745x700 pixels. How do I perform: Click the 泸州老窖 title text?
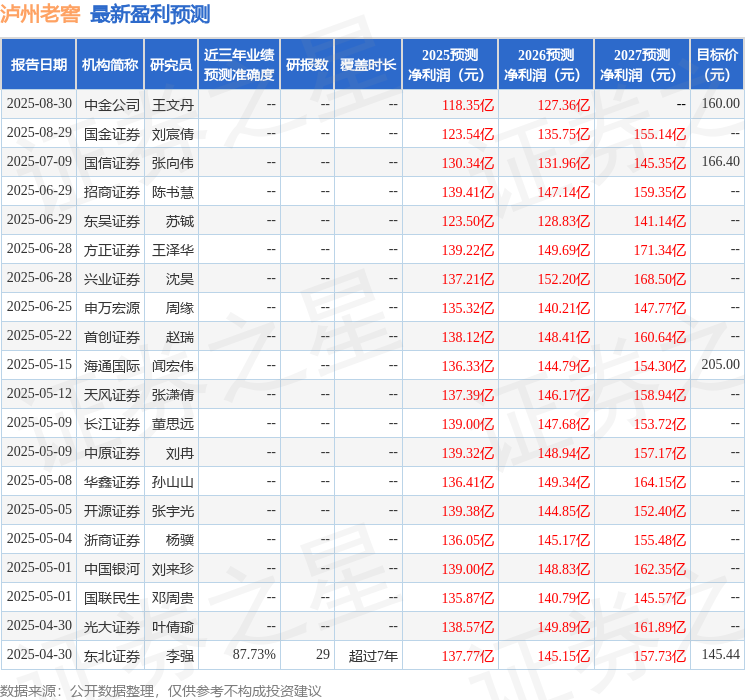click(x=40, y=14)
